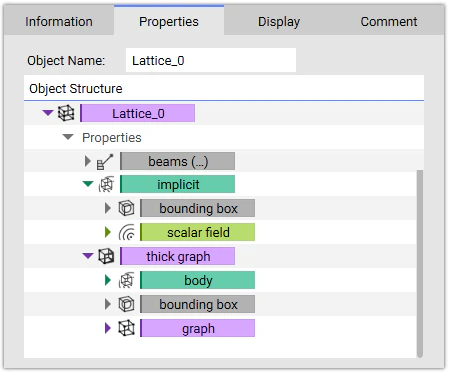Screen dimensions: 453x374
Task: Select the purple Lattice_0 chip
Action: (x=137, y=113)
